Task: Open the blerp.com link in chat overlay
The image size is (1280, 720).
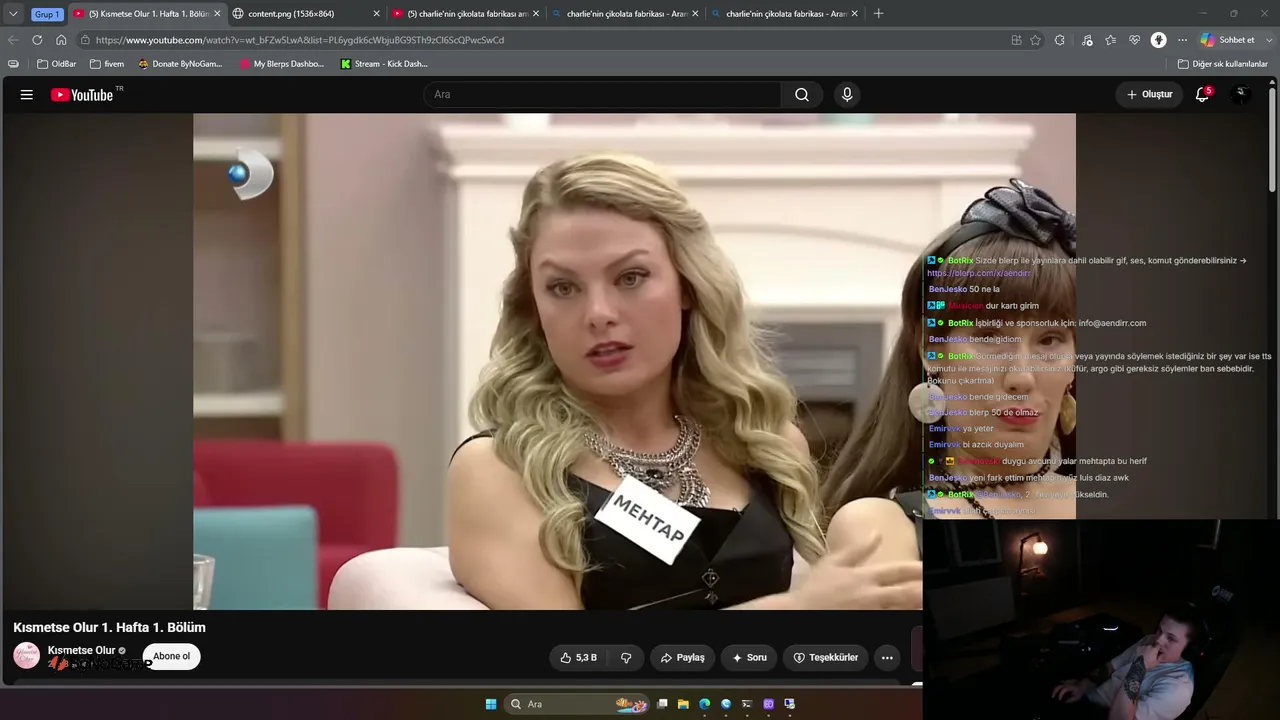Action: 978,273
